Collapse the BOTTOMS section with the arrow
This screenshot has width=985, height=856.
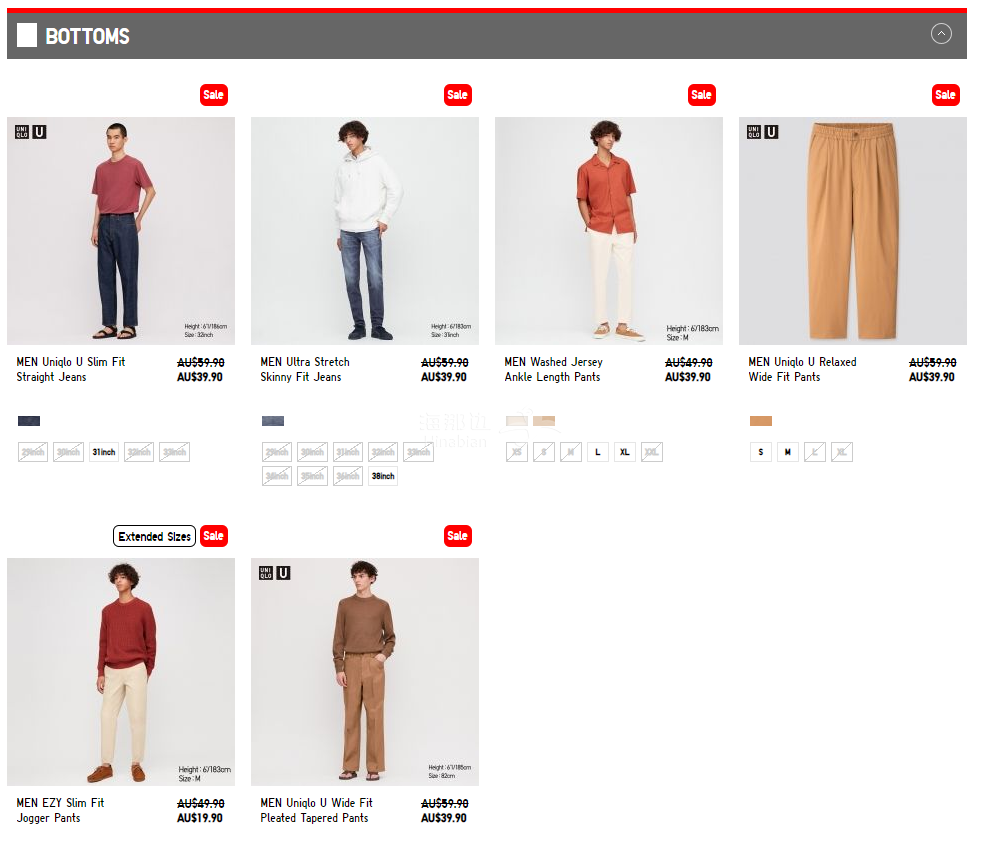(940, 34)
